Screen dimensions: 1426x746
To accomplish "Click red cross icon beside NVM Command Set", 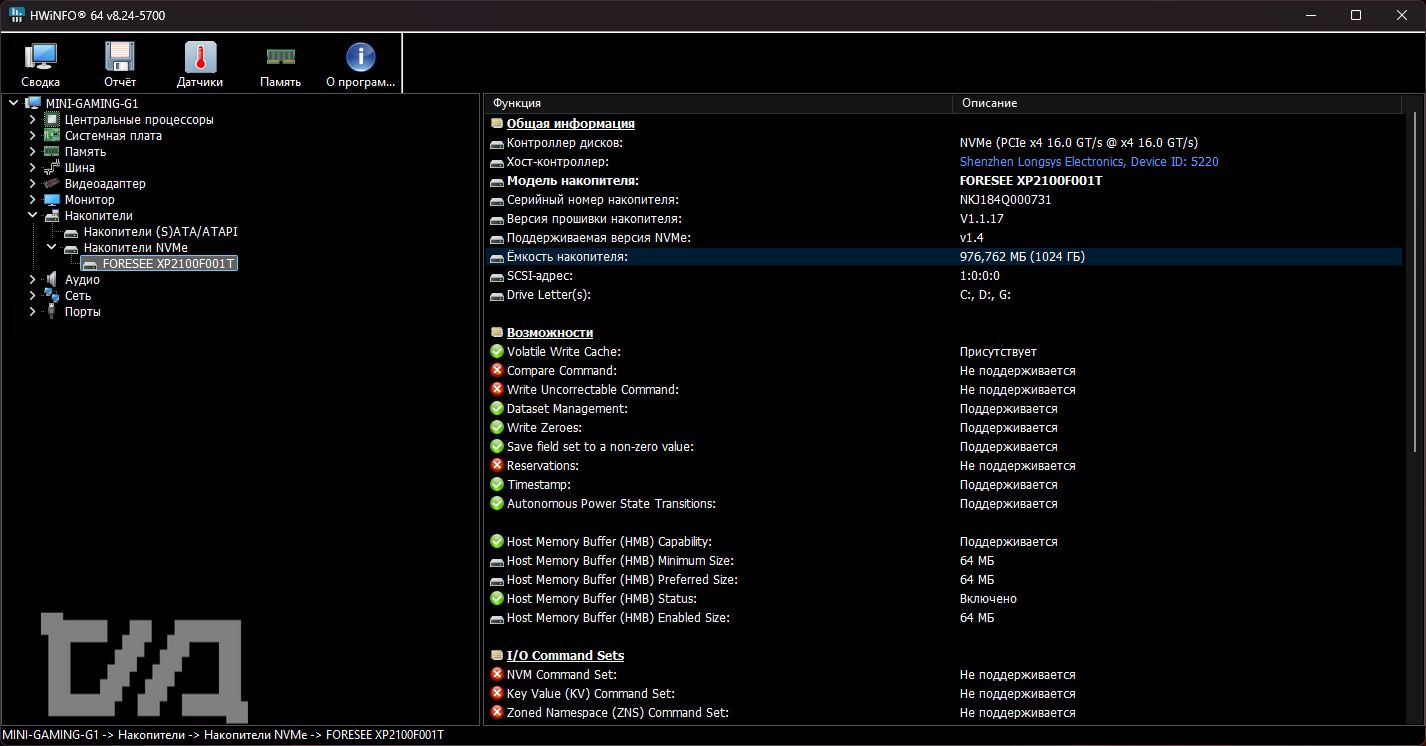I will (x=497, y=675).
